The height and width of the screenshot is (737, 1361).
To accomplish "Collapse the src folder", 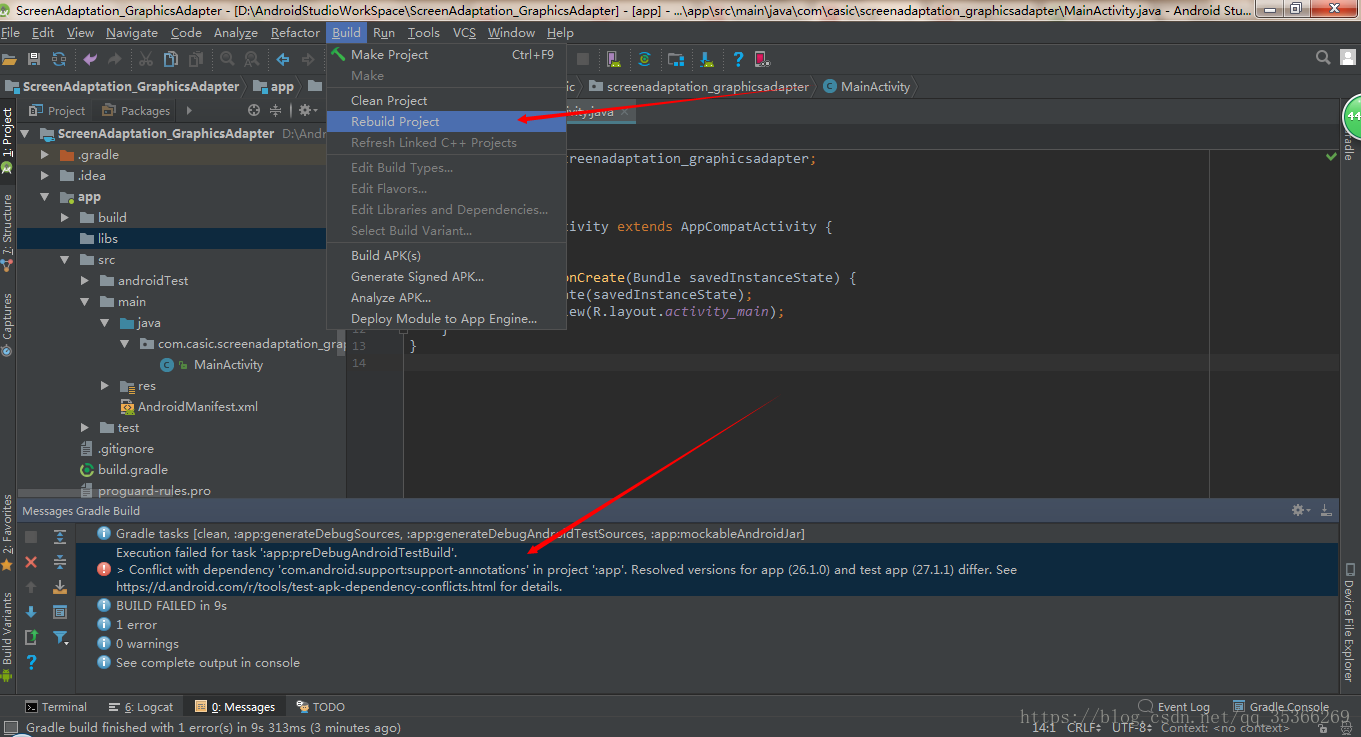I will click(x=65, y=260).
